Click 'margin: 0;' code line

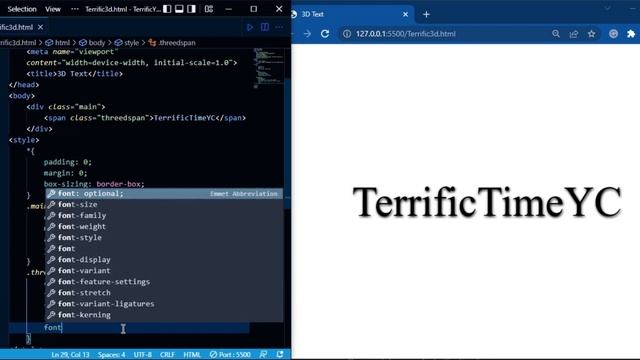(65, 173)
